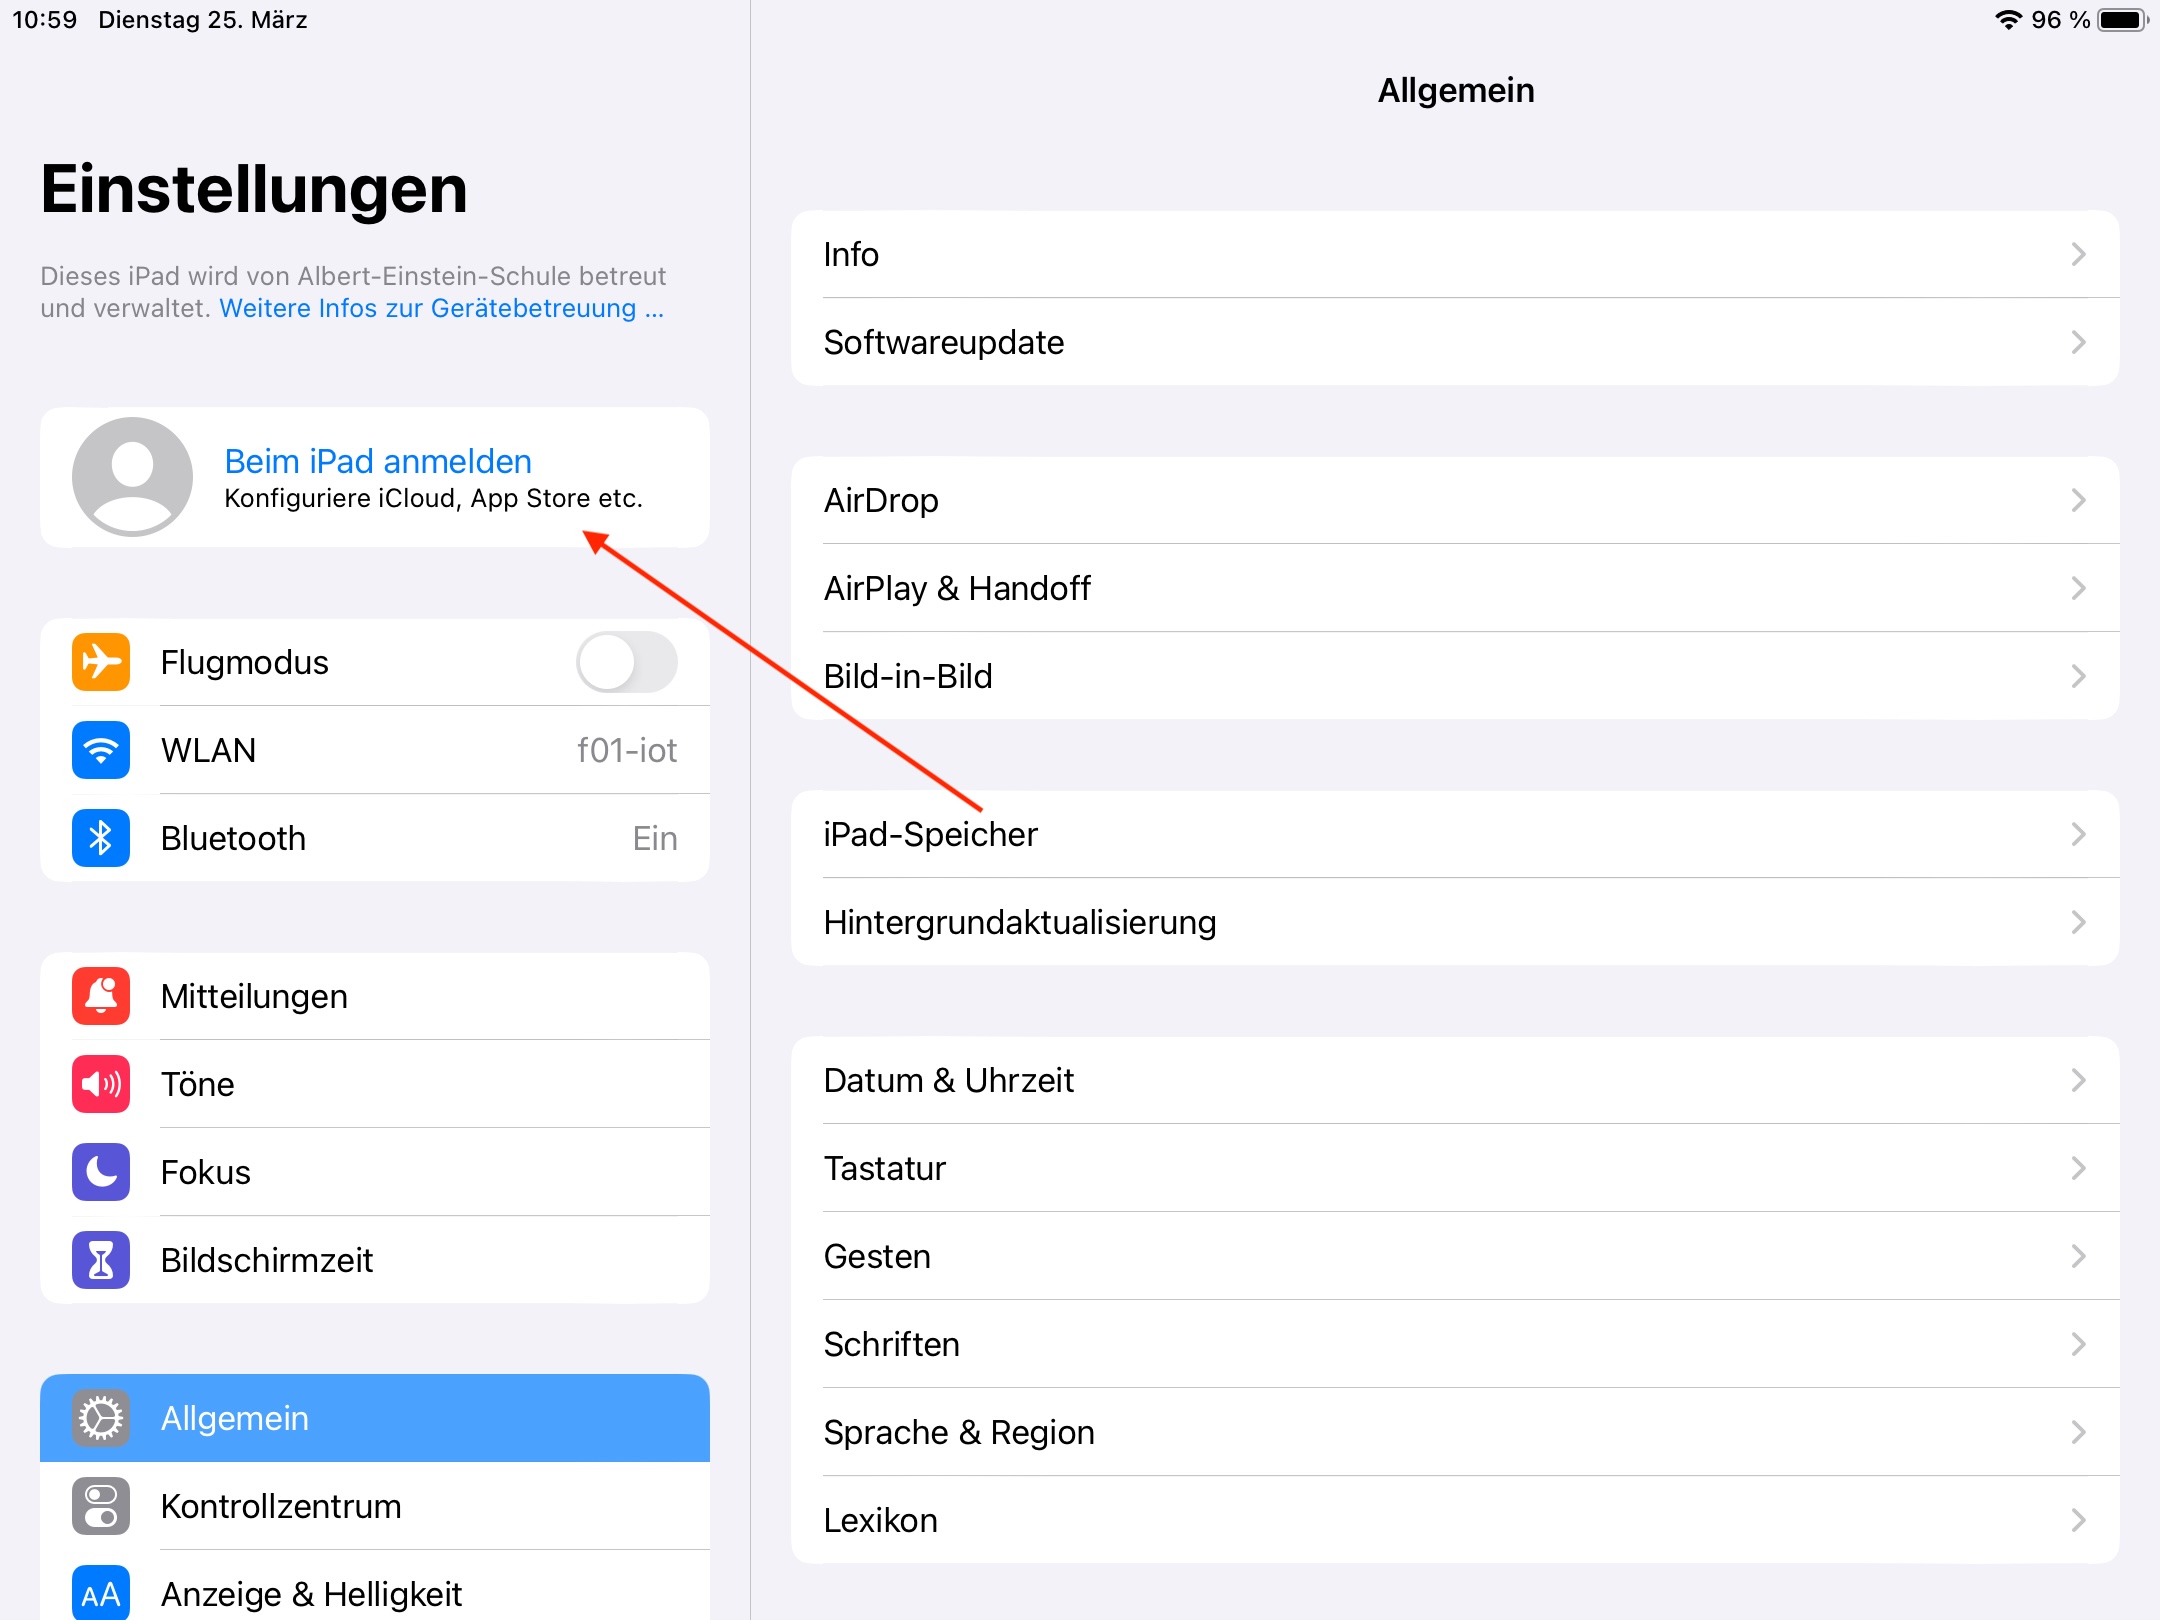Tap the purple Fokus moon icon
Screen dimensions: 2160x1620
101,1172
